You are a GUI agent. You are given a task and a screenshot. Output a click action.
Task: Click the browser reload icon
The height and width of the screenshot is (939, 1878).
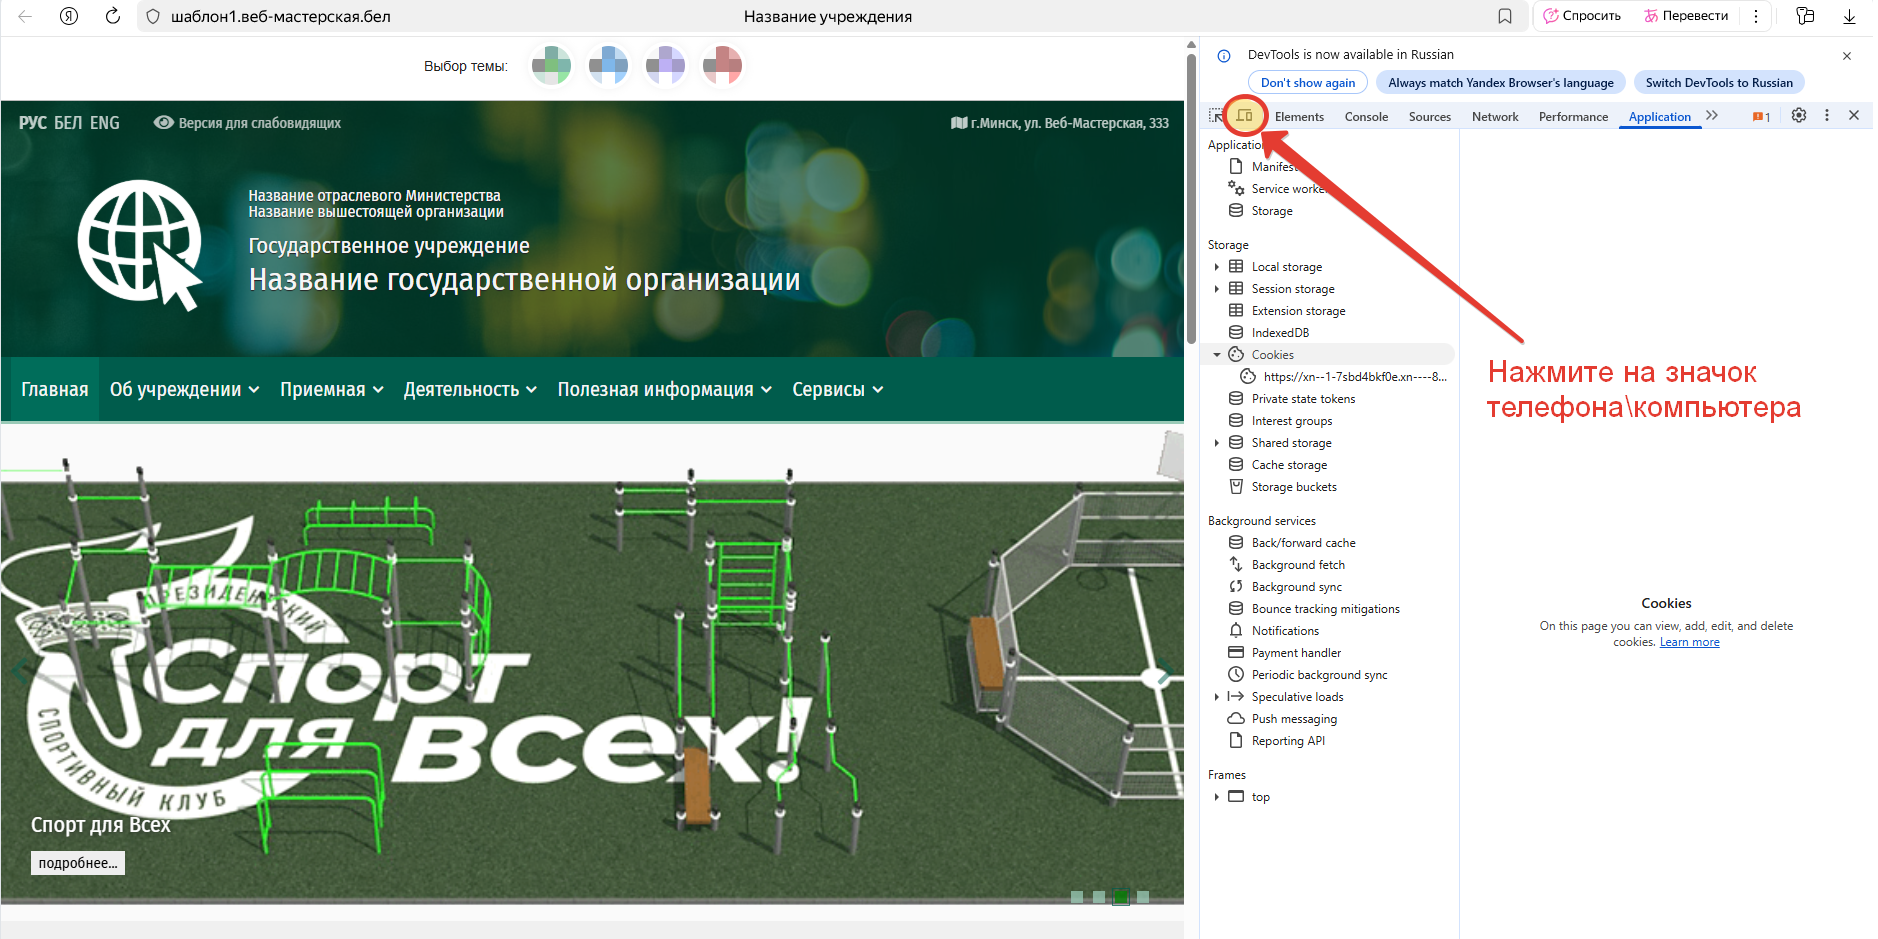pyautogui.click(x=113, y=16)
